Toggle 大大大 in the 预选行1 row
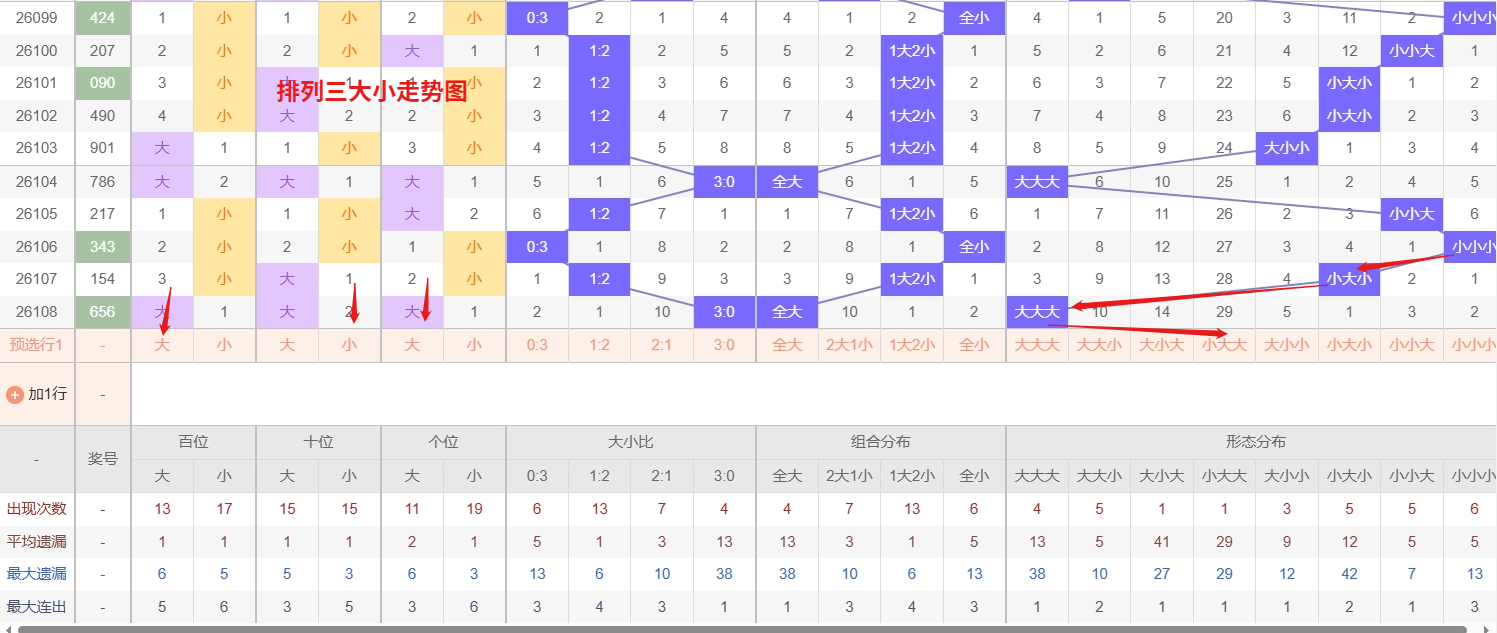Image resolution: width=1497 pixels, height=633 pixels. [1037, 345]
